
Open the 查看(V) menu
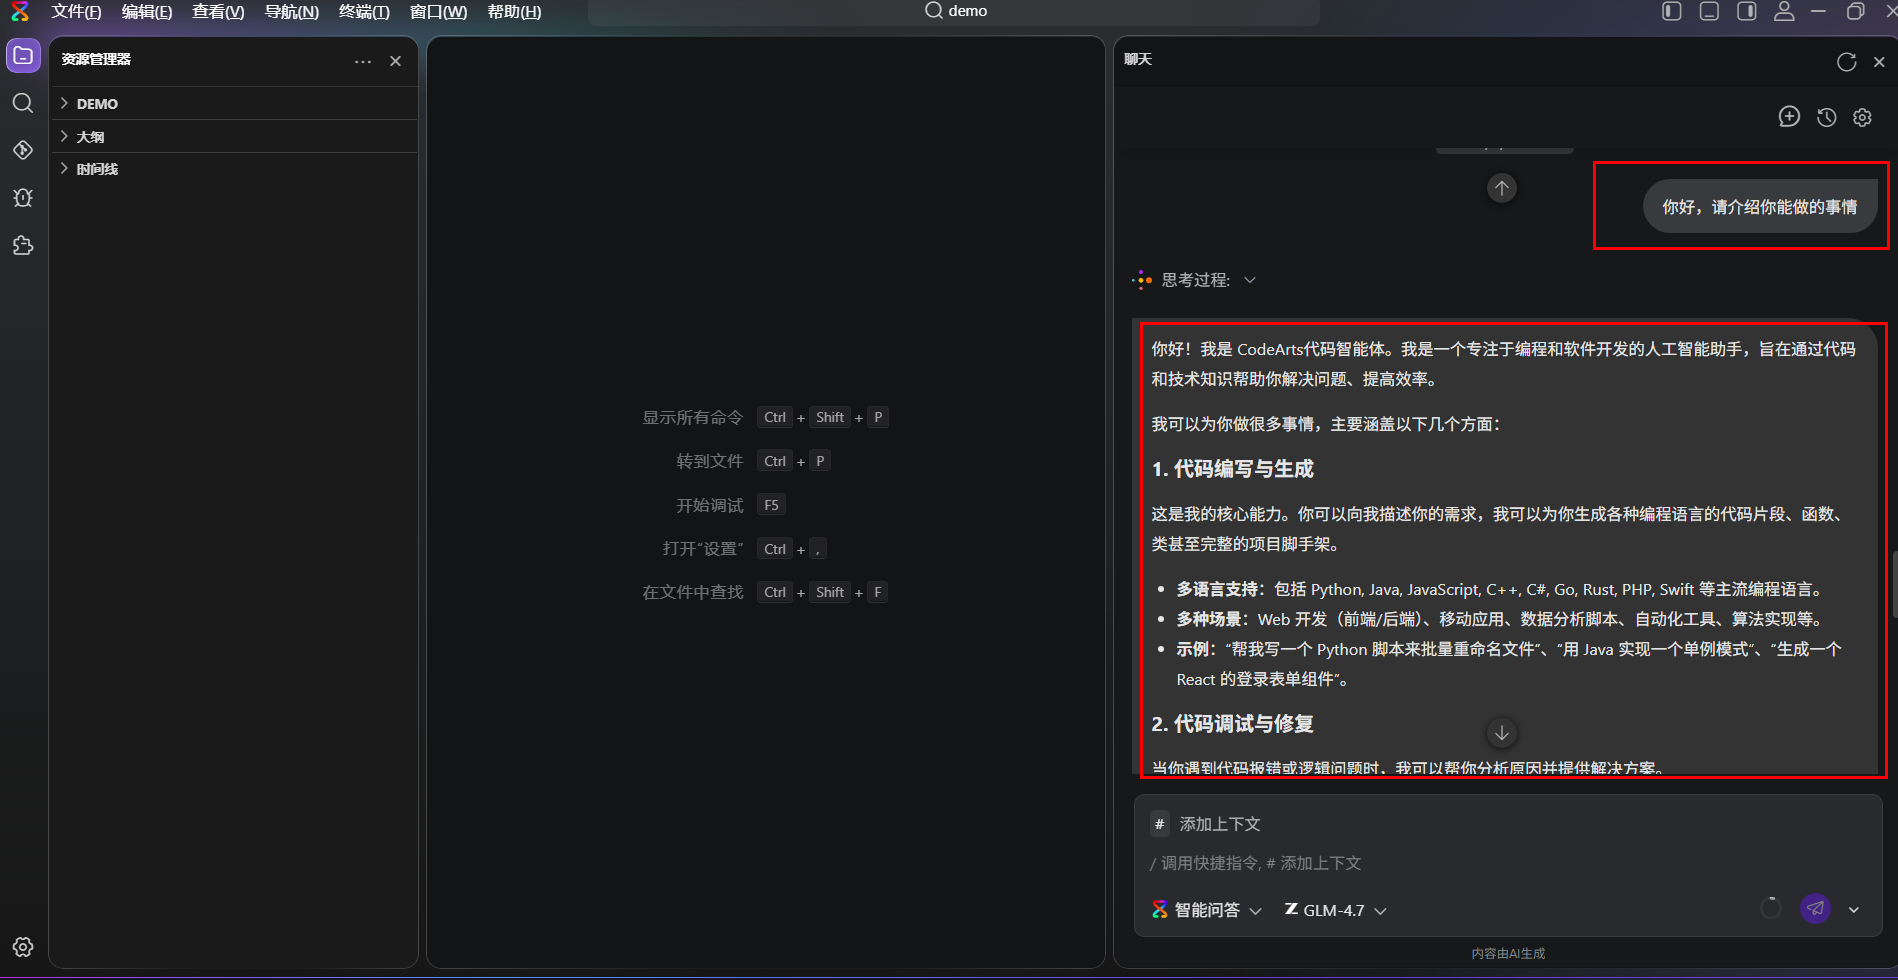click(x=218, y=12)
